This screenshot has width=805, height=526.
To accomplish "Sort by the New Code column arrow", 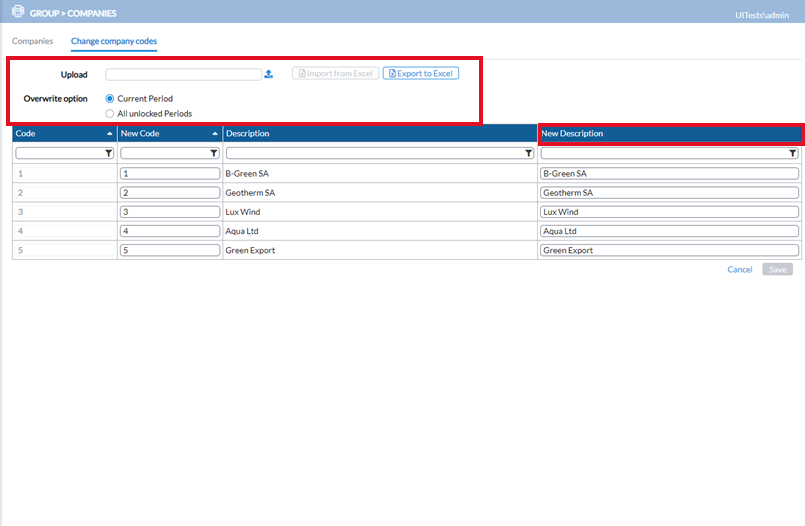I will (215, 133).
